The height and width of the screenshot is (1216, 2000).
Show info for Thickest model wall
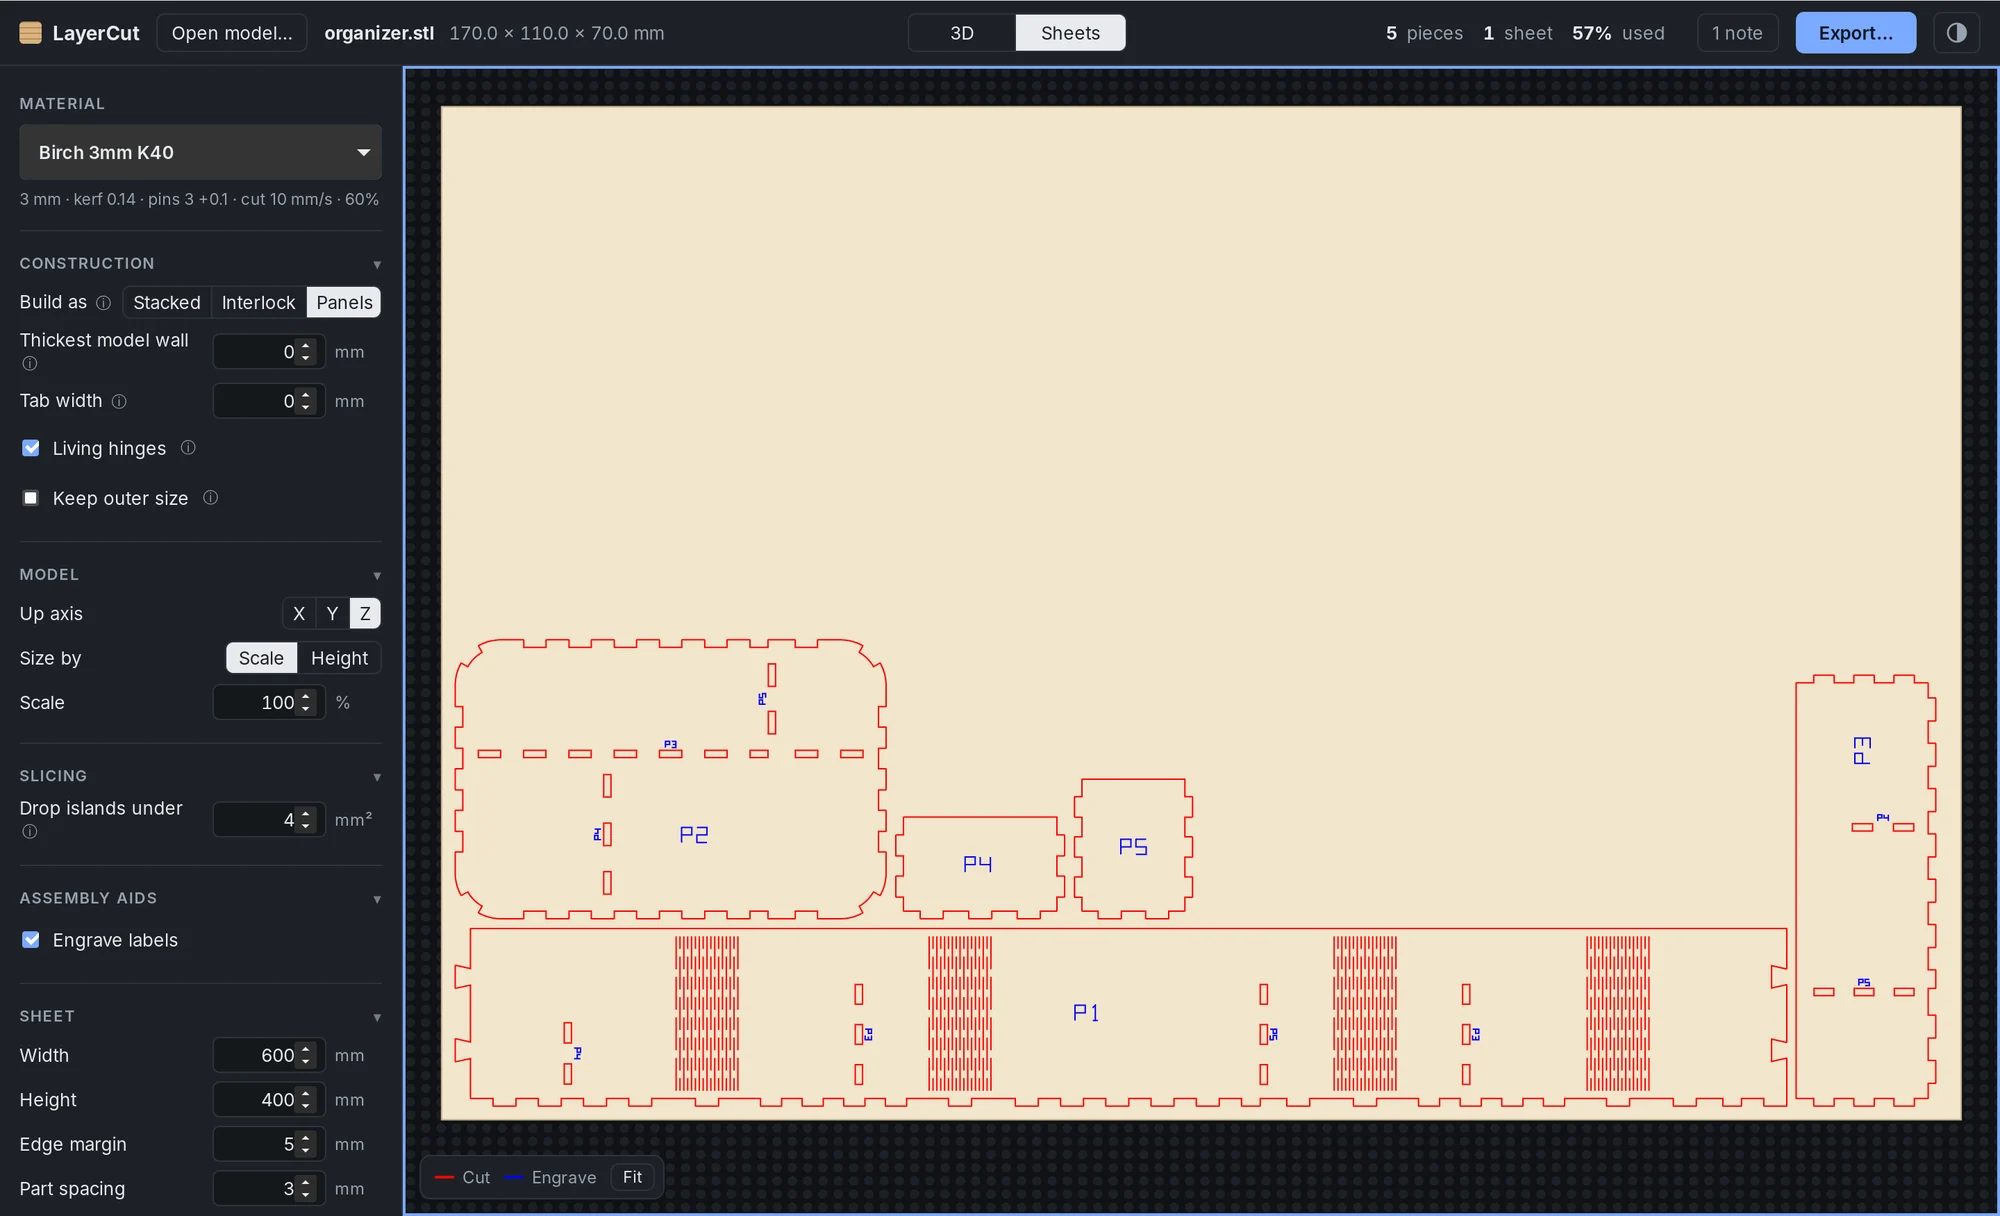(30, 364)
